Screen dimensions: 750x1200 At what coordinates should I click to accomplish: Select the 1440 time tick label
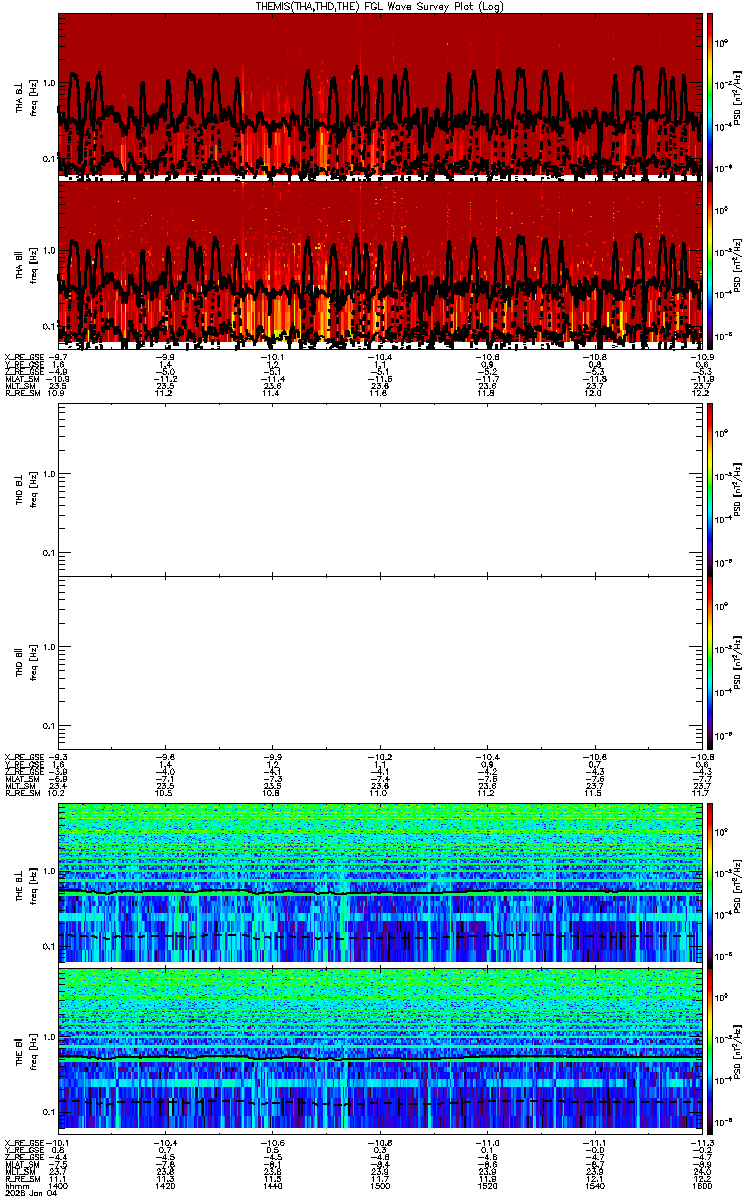click(x=273, y=1187)
